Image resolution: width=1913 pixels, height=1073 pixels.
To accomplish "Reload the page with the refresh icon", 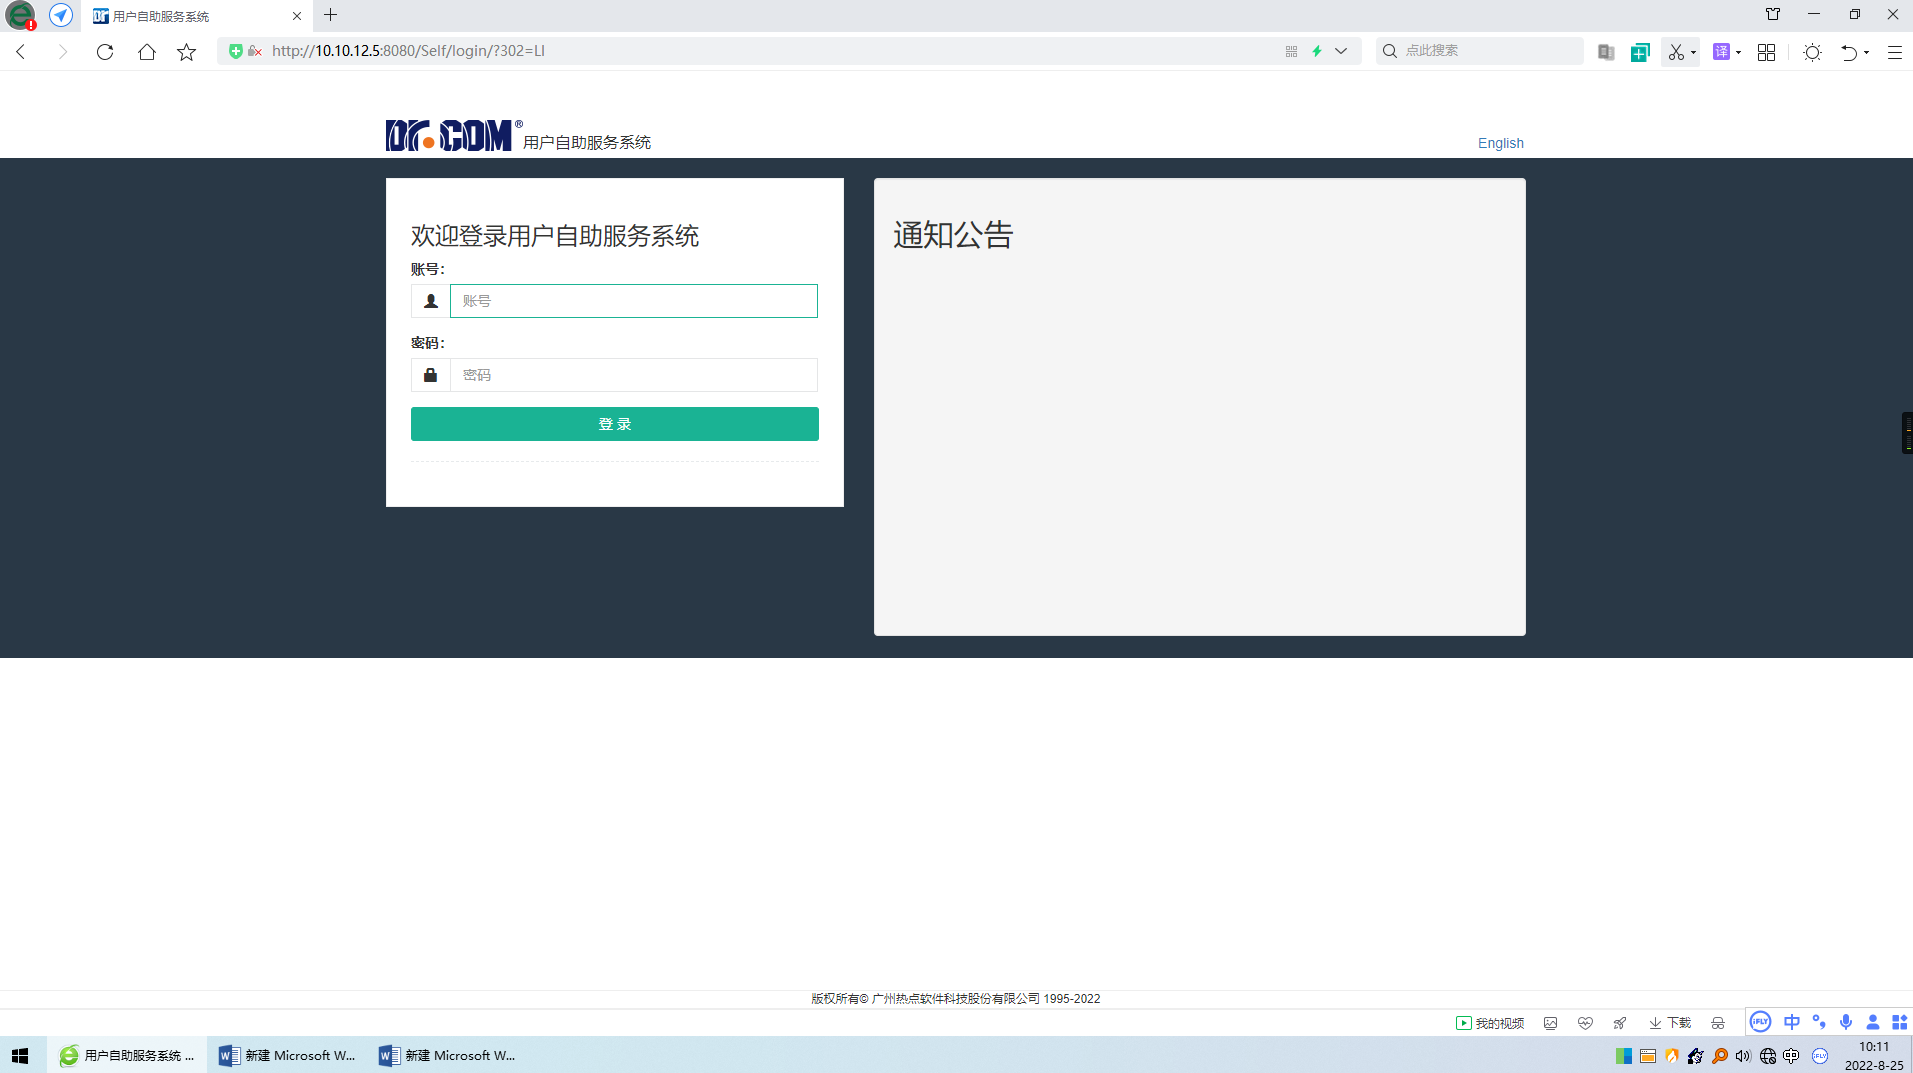I will coord(105,52).
